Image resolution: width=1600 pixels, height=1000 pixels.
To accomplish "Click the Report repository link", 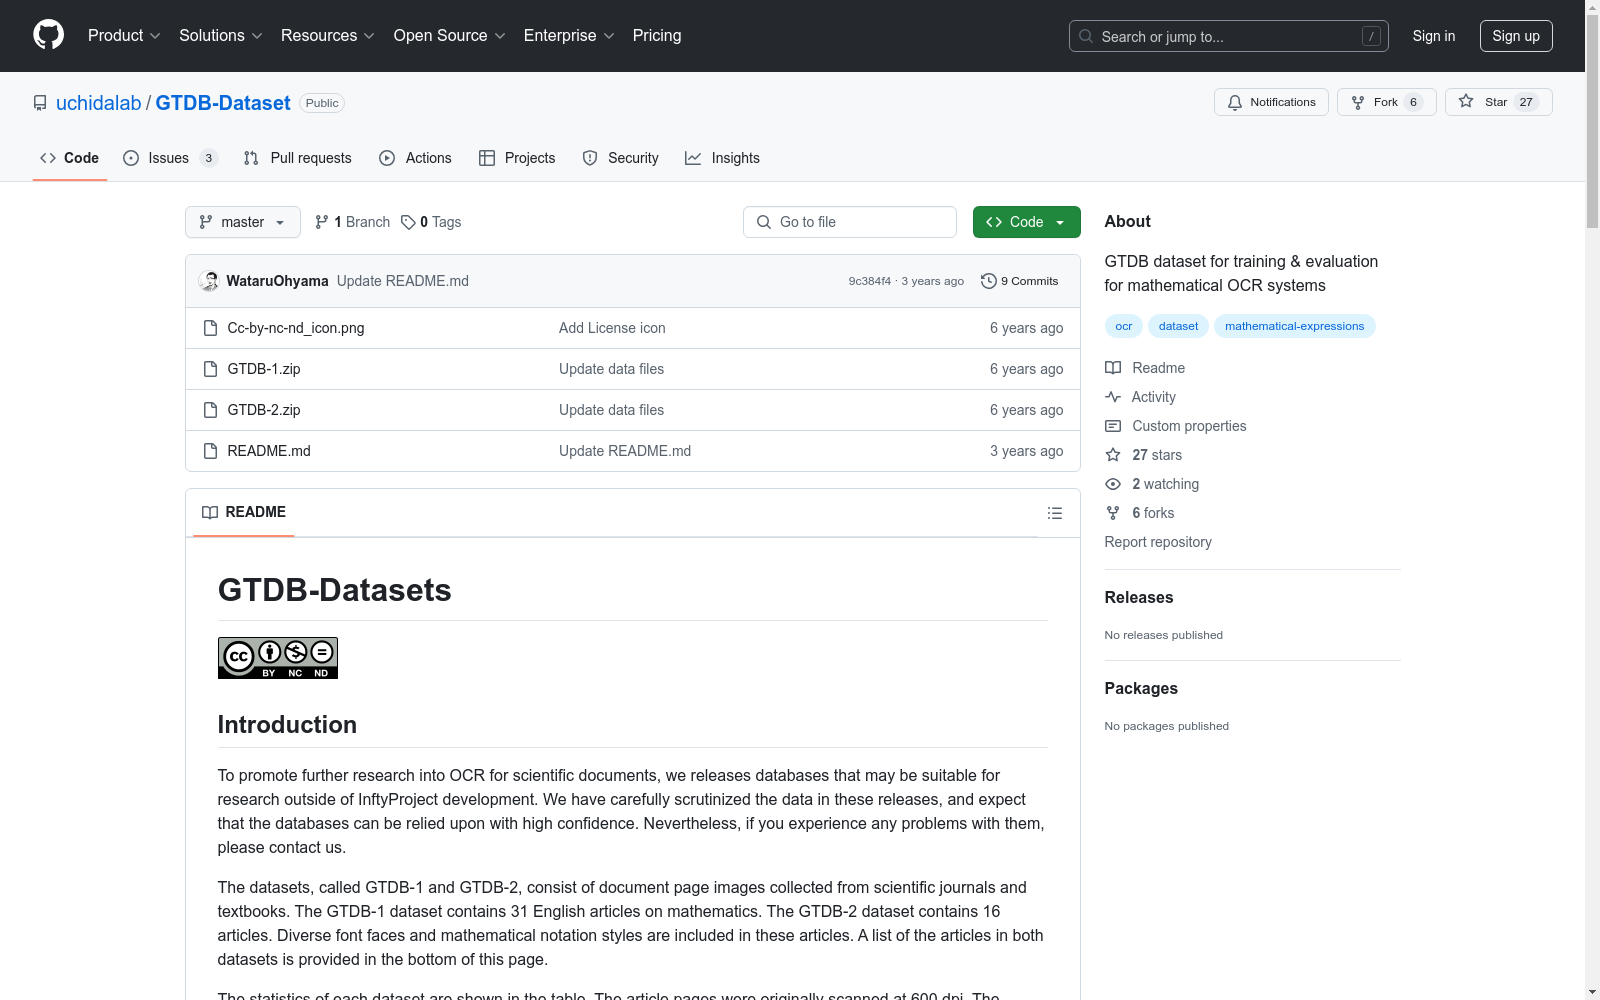I will click(1158, 542).
